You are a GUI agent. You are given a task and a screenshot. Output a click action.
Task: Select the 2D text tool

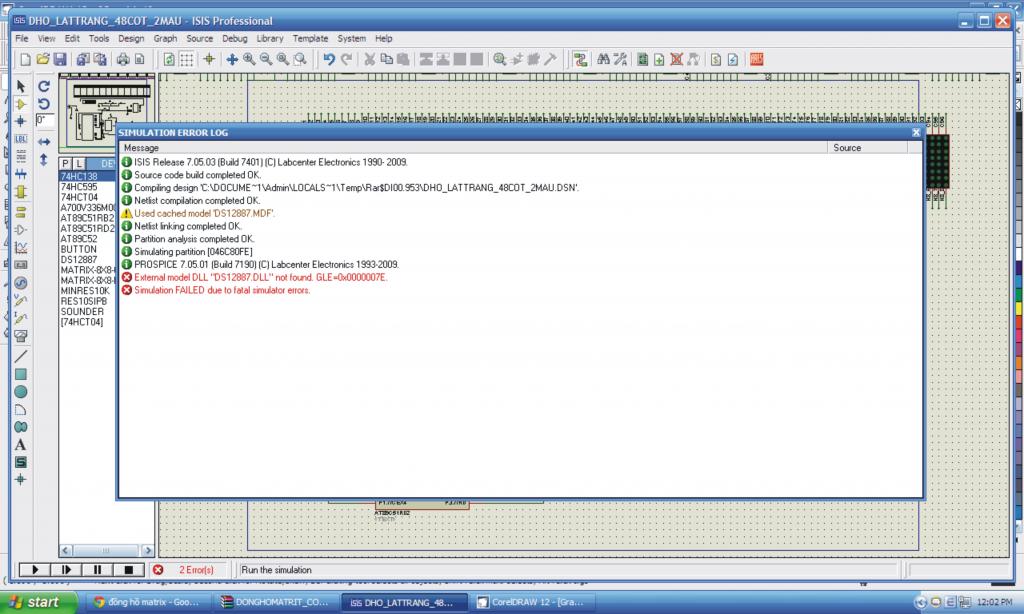tap(20, 445)
